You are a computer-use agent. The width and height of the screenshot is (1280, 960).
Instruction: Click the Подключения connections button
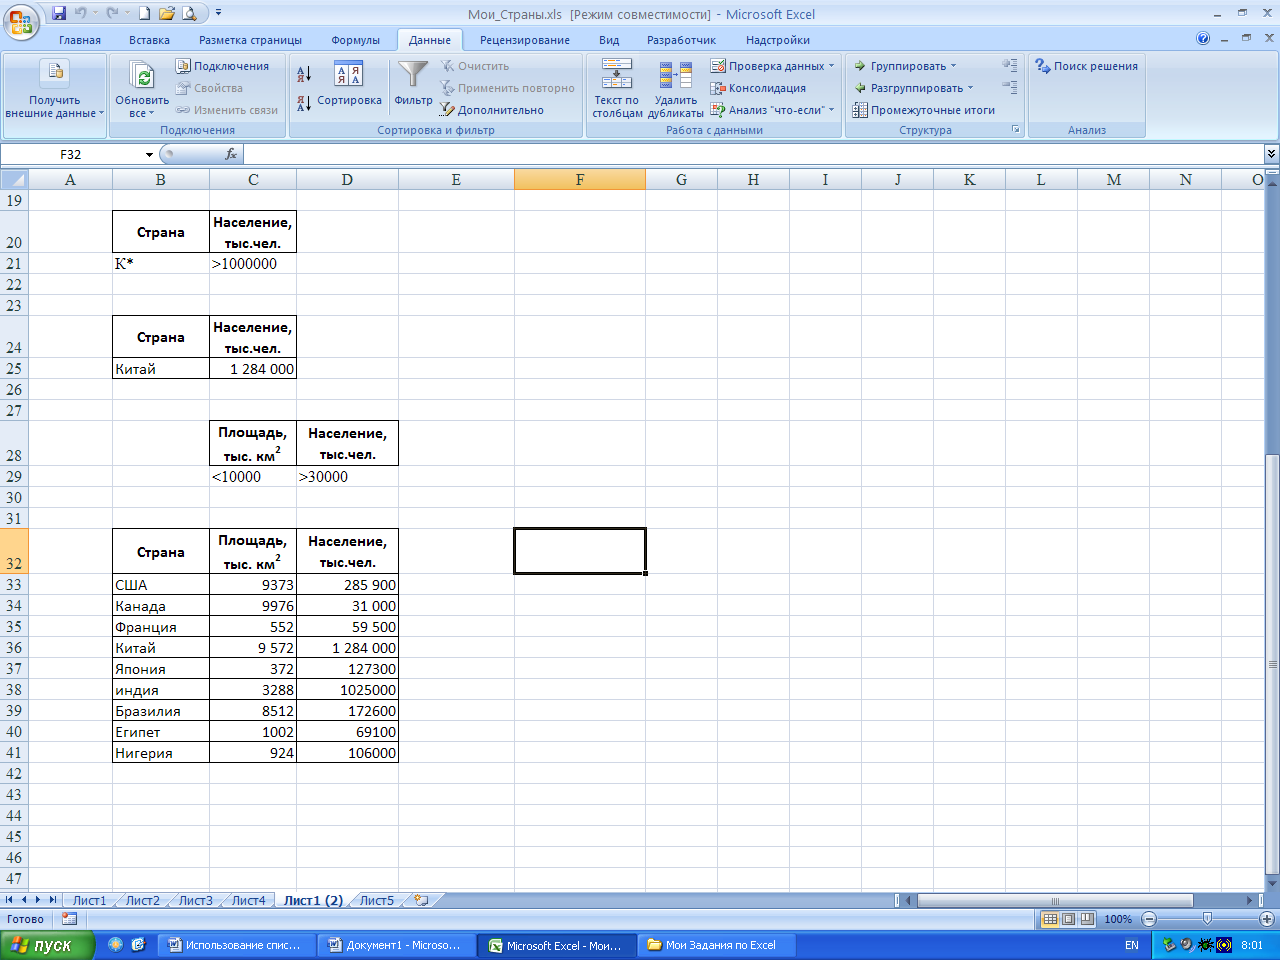(x=223, y=66)
